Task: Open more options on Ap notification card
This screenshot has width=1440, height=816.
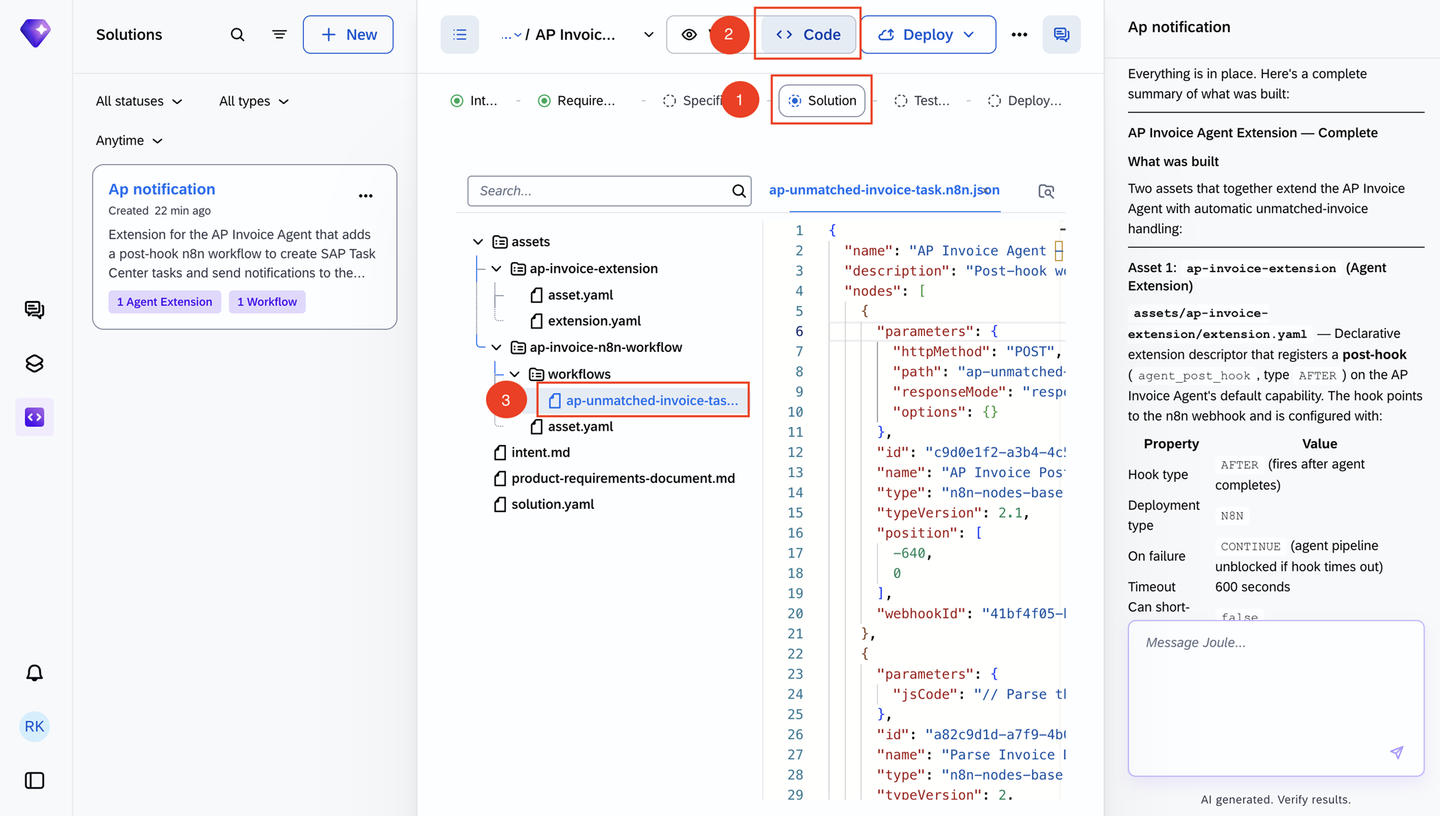Action: click(366, 196)
